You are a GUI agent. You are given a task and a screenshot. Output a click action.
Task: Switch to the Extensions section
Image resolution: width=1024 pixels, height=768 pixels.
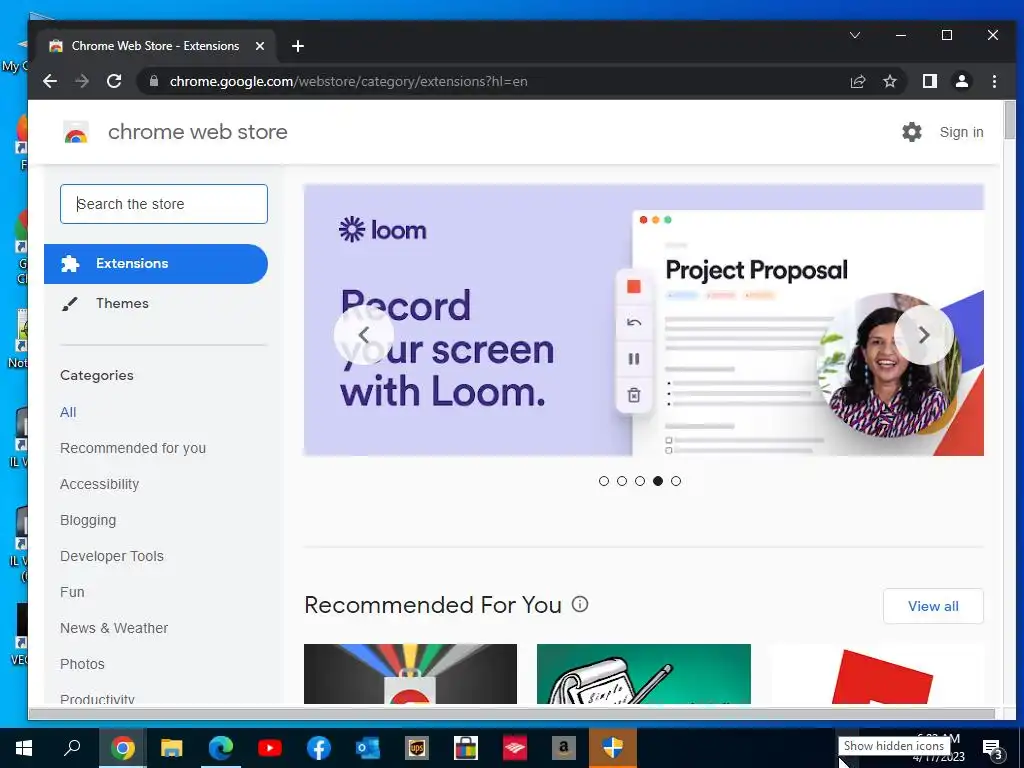[x=155, y=264]
